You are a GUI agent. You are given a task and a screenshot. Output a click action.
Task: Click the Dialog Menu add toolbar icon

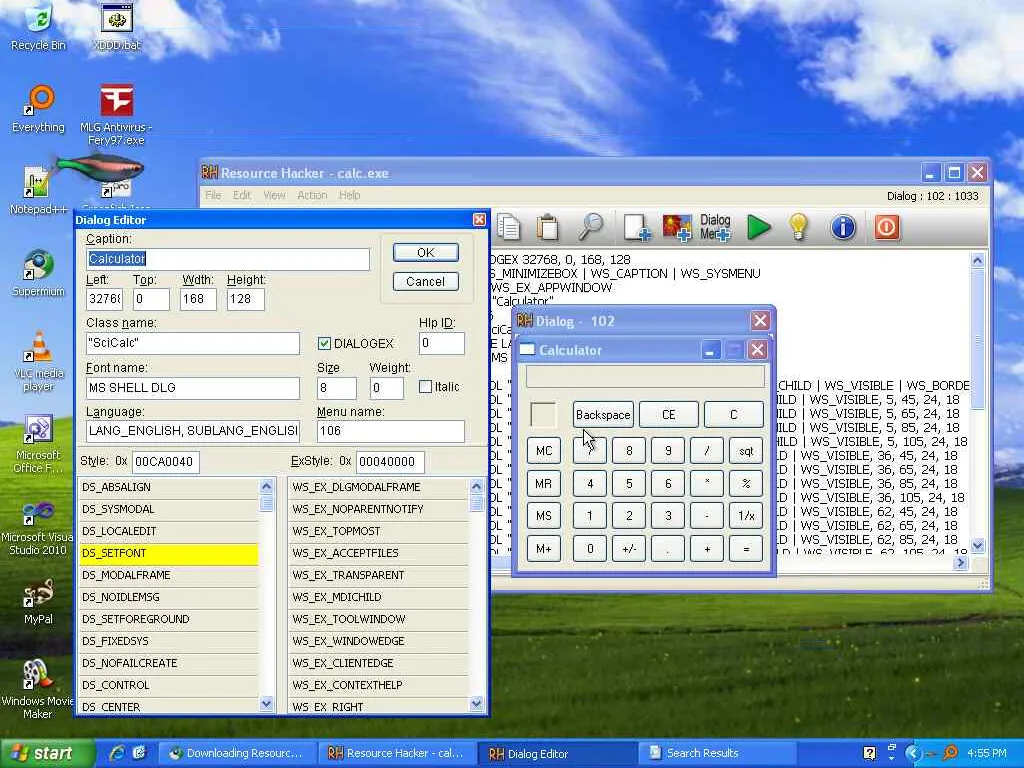click(715, 227)
